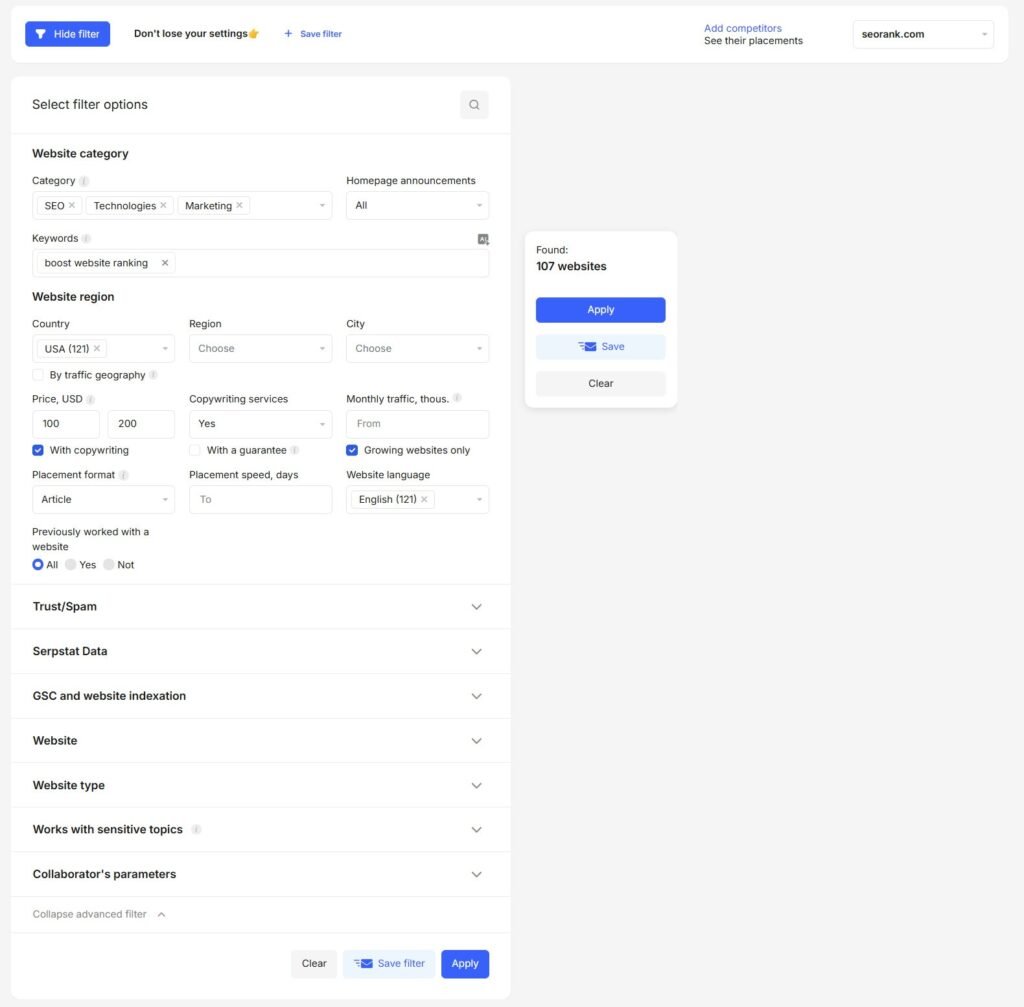Click the plus icon next to Save filter

pos(288,33)
